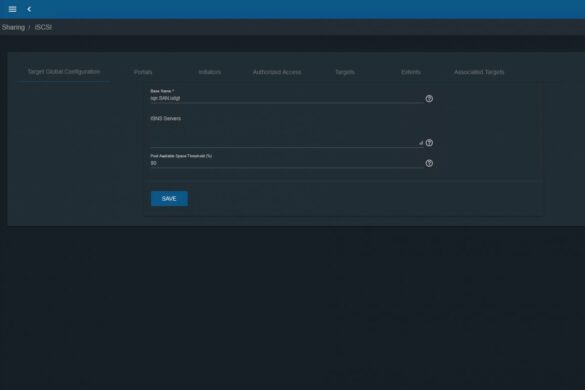
Task: Open the Targets tab
Action: coord(345,72)
